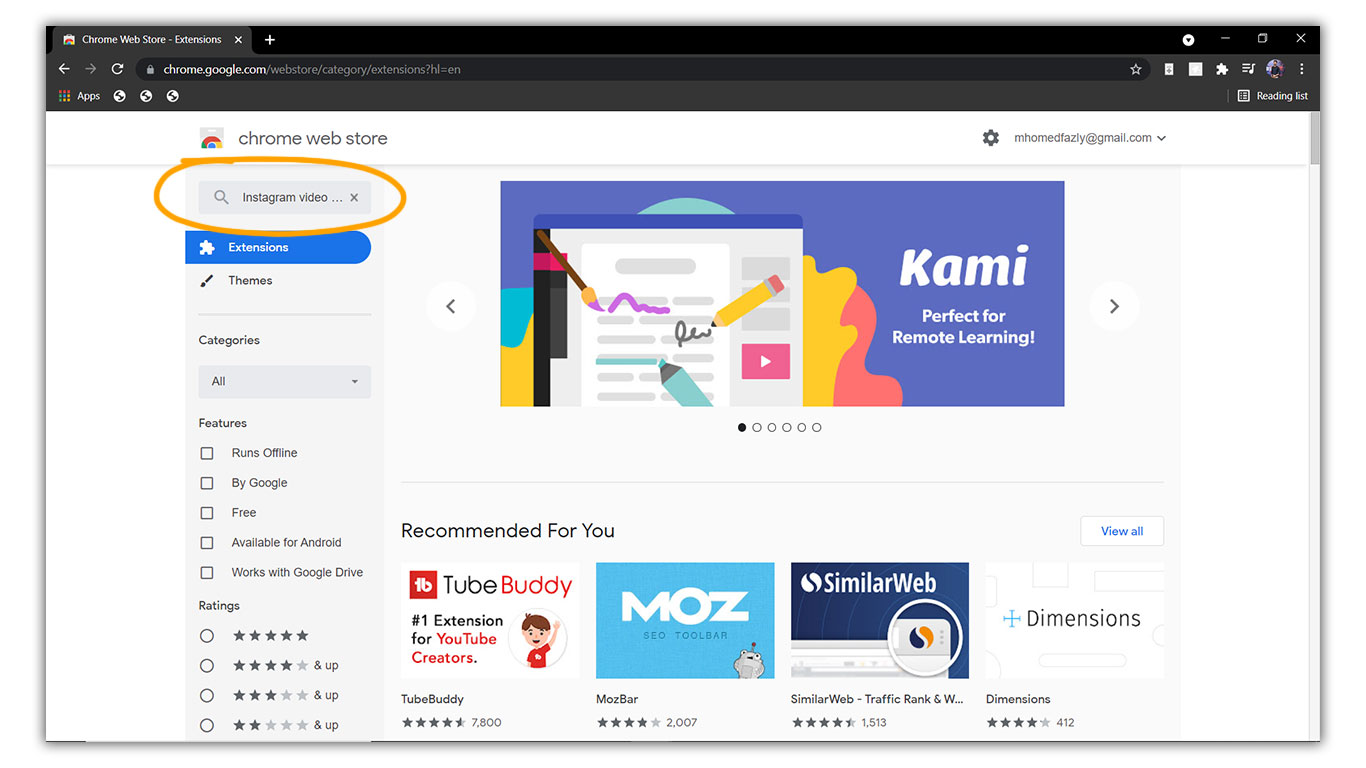
Task: Reload the page with the refresh icon
Action: click(117, 69)
